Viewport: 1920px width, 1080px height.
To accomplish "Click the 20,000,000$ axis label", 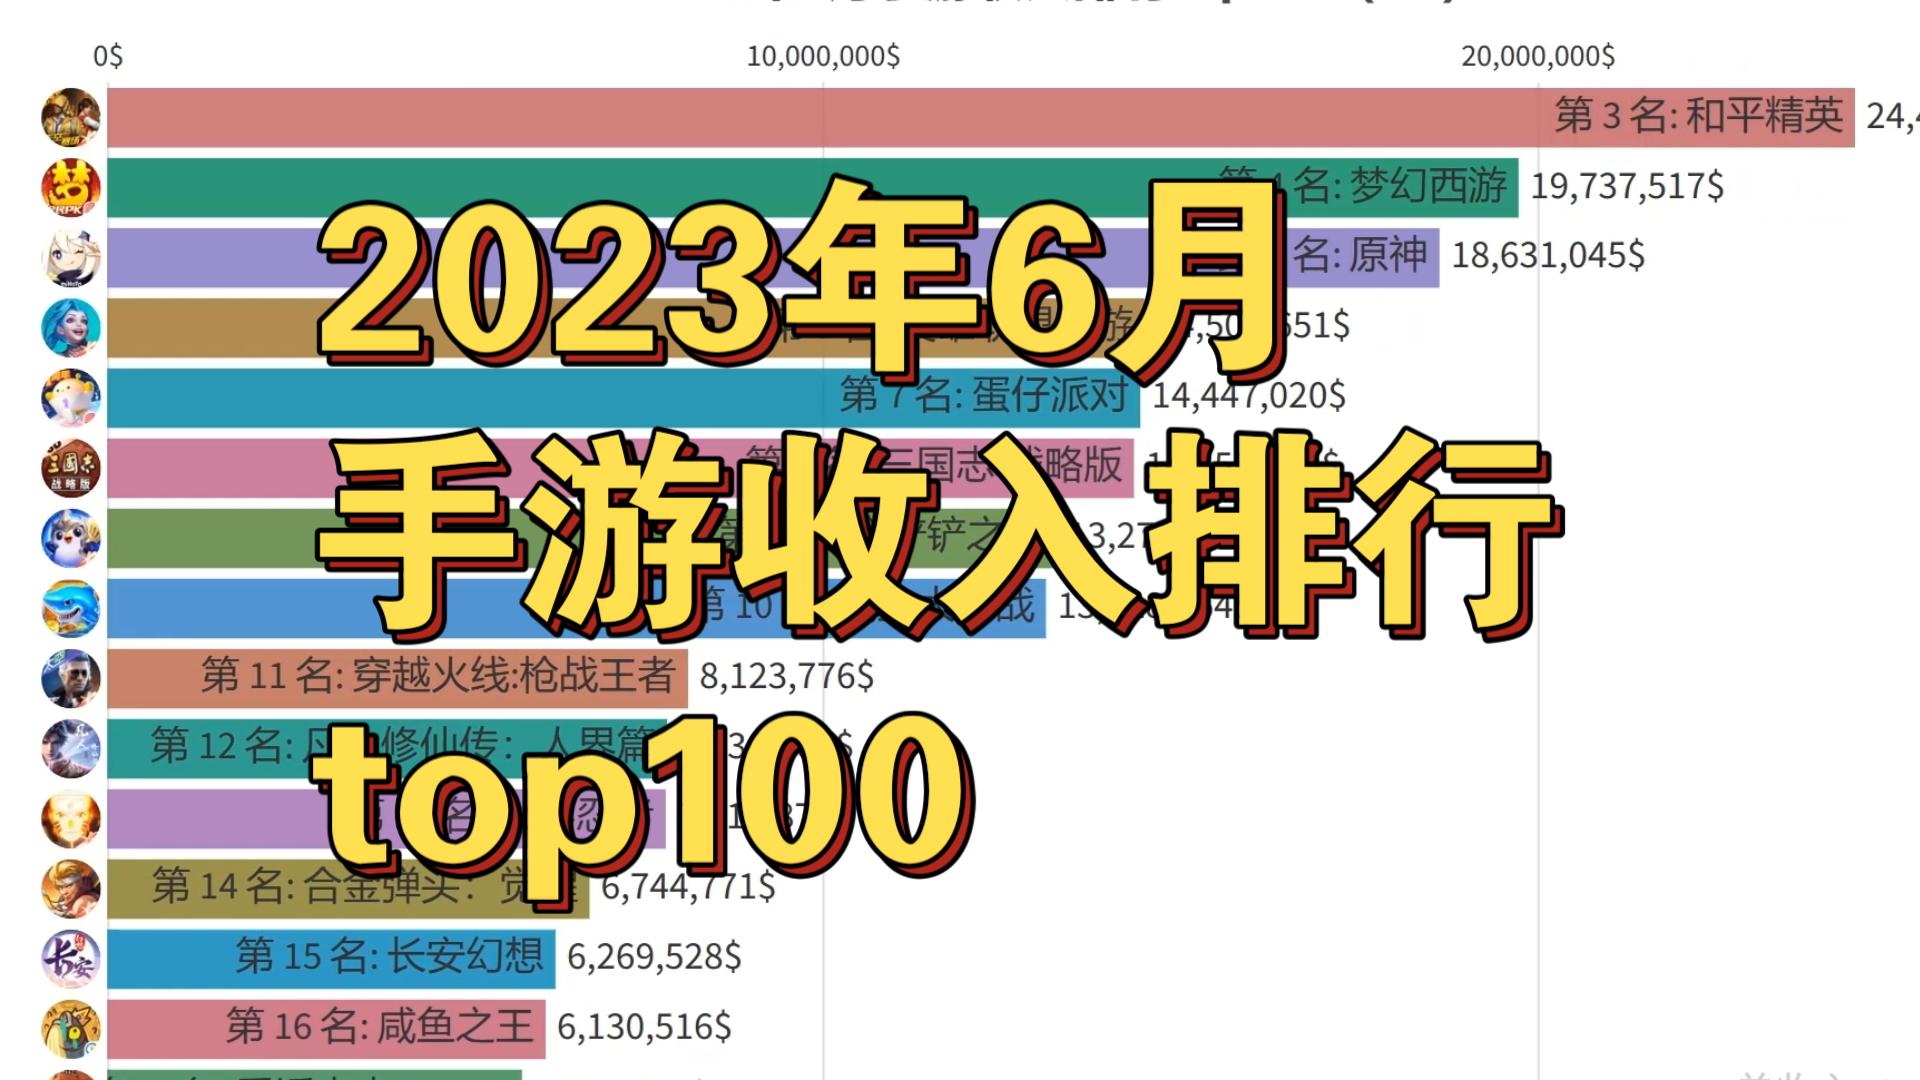I will click(x=1538, y=56).
